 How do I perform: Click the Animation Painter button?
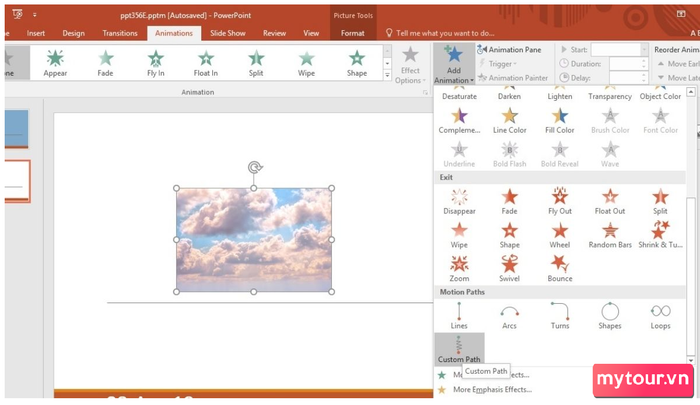click(512, 78)
